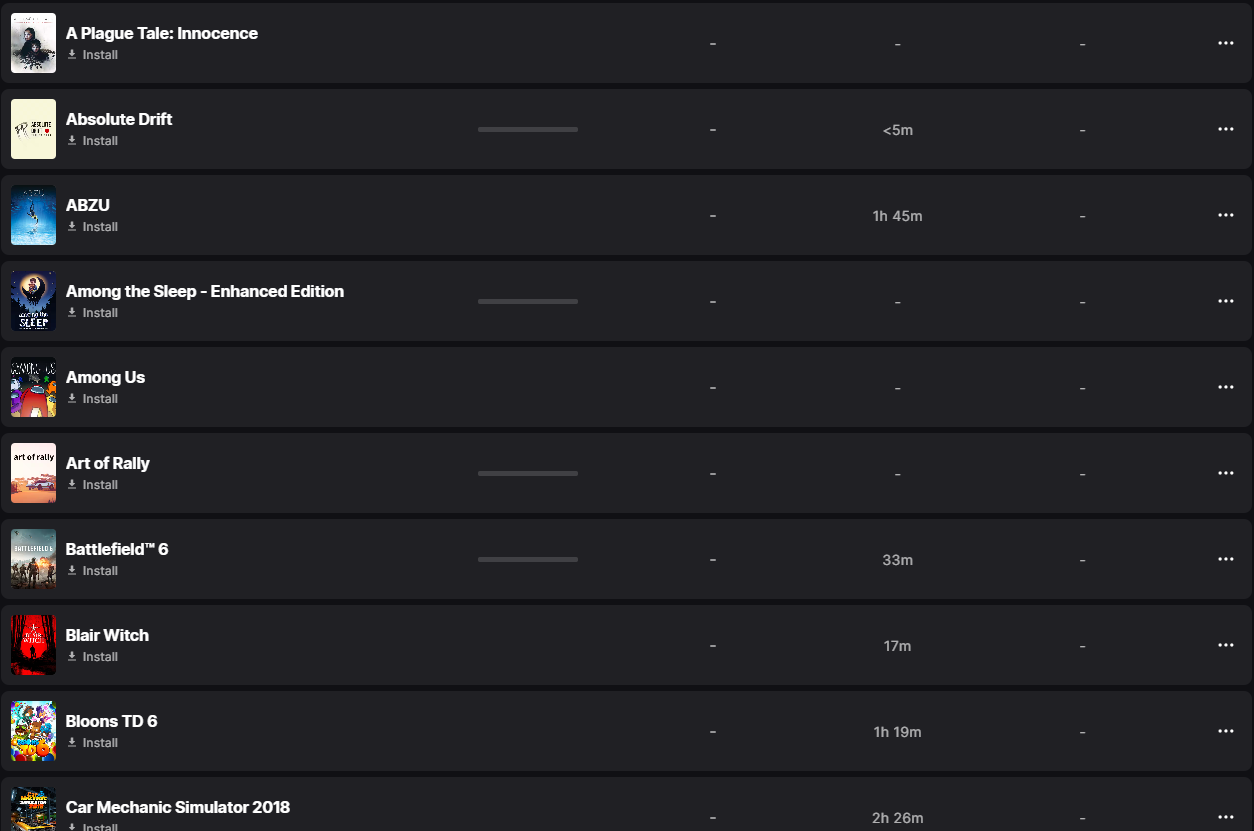This screenshot has height=831, width=1254.
Task: Click Battlefield 6 cover thumbnail
Action: pyautogui.click(x=33, y=559)
